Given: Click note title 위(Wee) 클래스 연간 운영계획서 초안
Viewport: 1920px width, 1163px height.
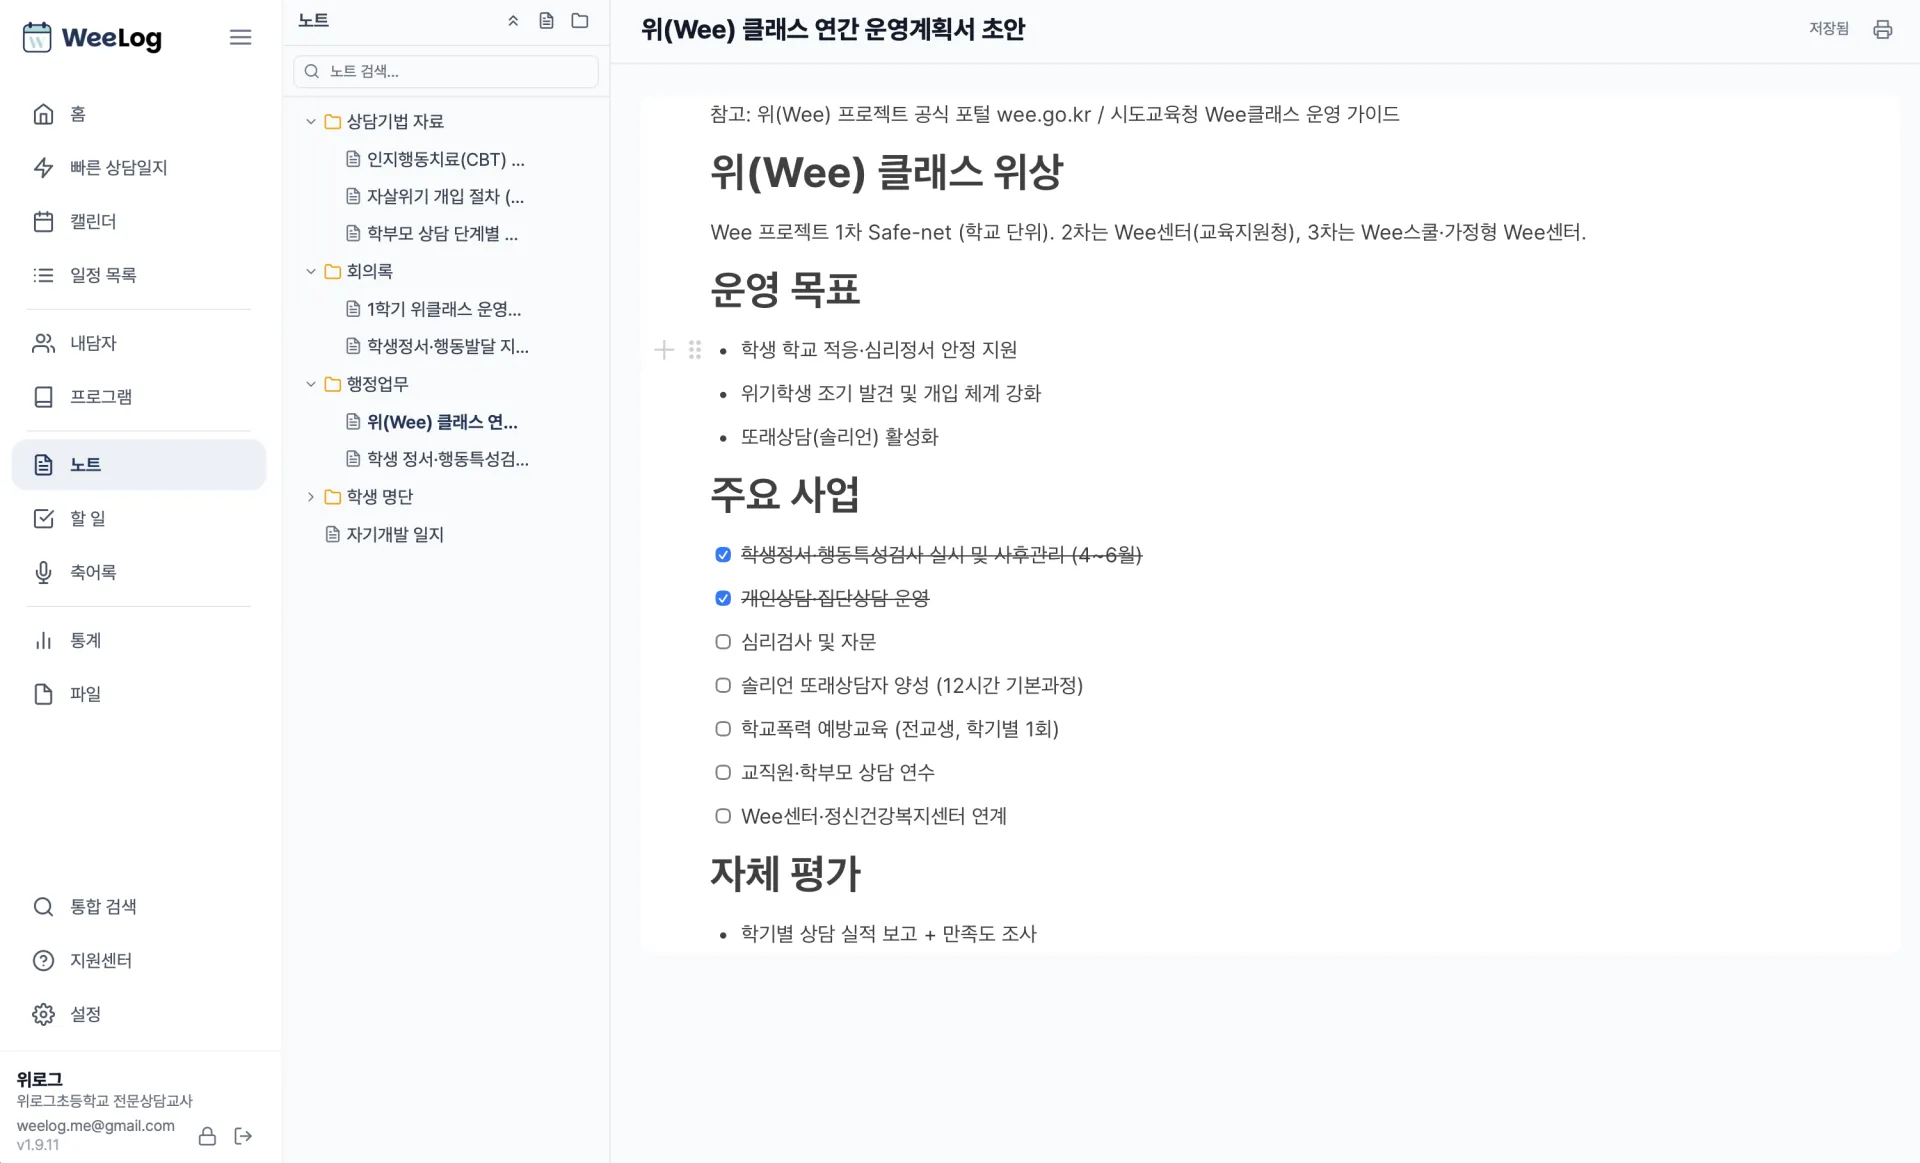Looking at the screenshot, I should (833, 29).
